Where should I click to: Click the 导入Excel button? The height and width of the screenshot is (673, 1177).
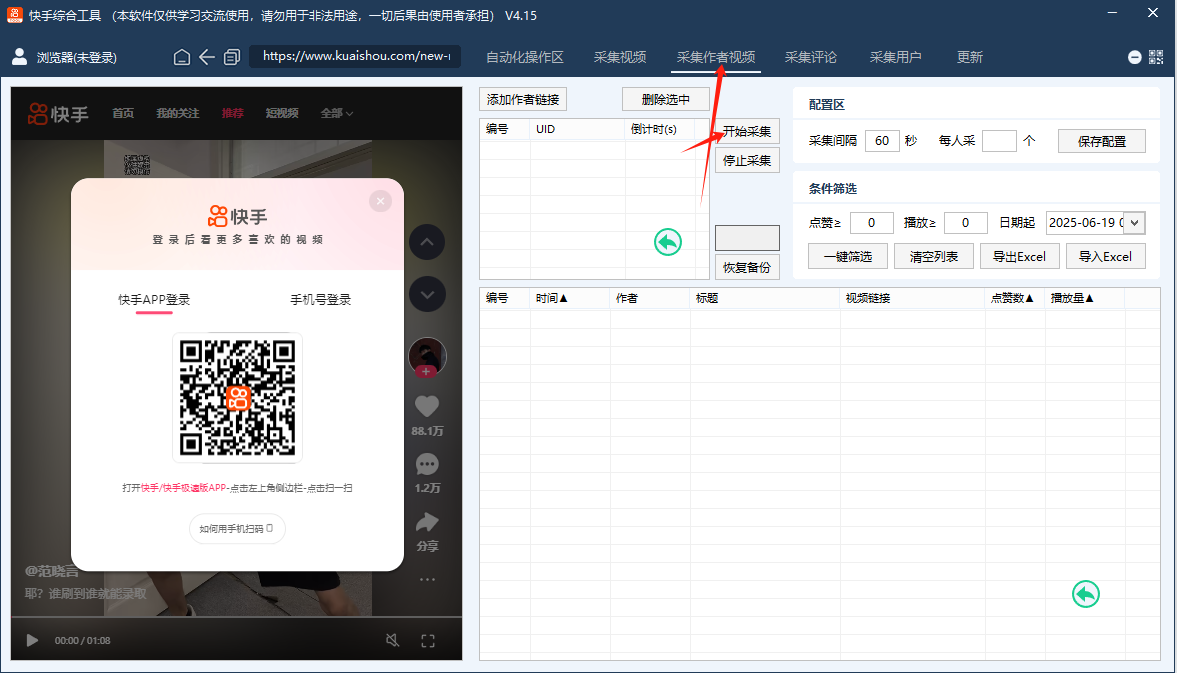pos(1105,257)
